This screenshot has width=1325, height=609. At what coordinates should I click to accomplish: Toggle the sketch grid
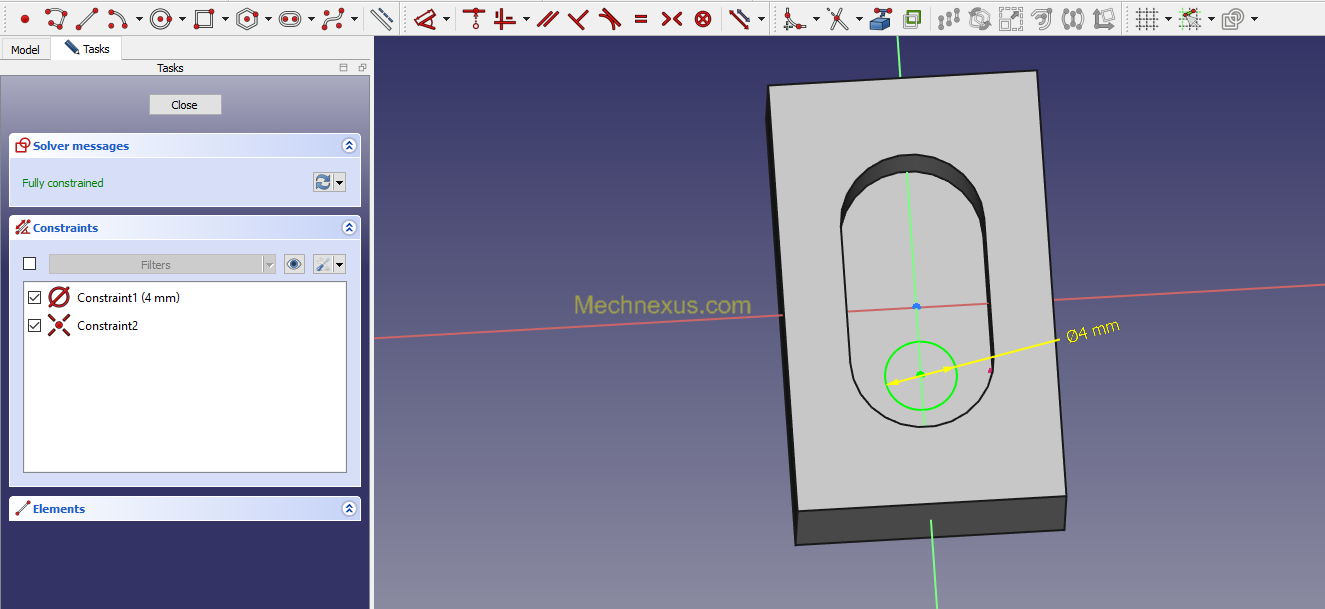[1147, 18]
